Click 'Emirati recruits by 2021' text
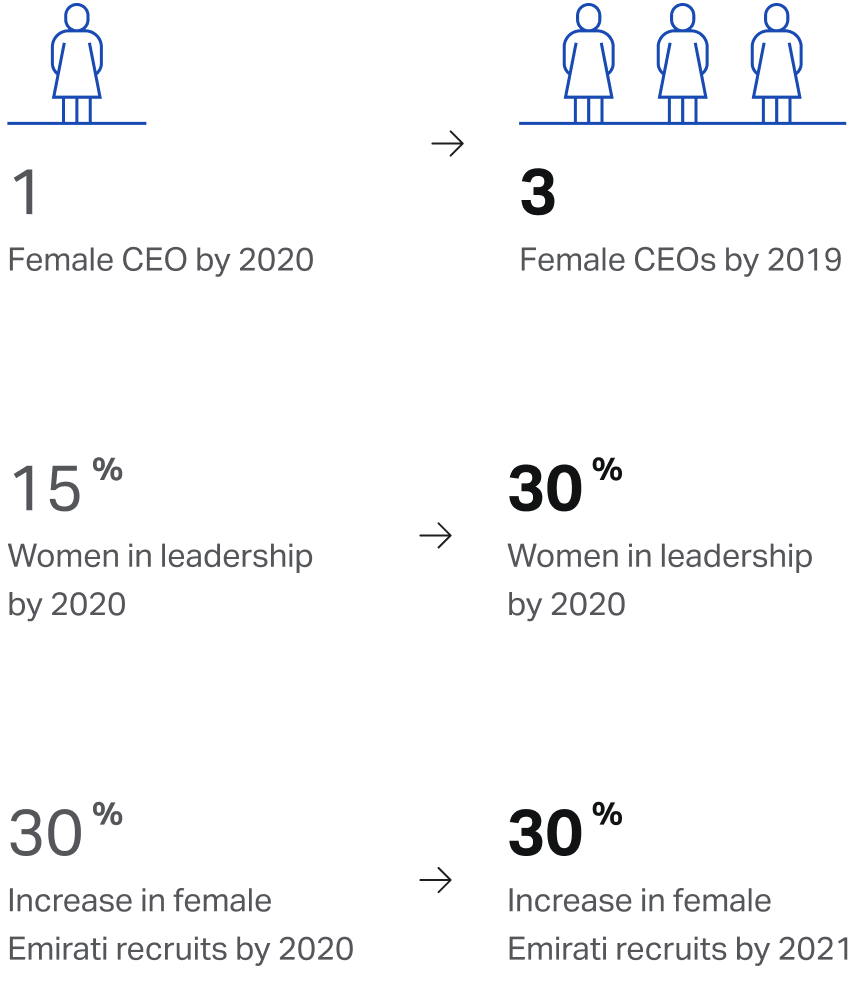857x991 pixels. point(679,949)
